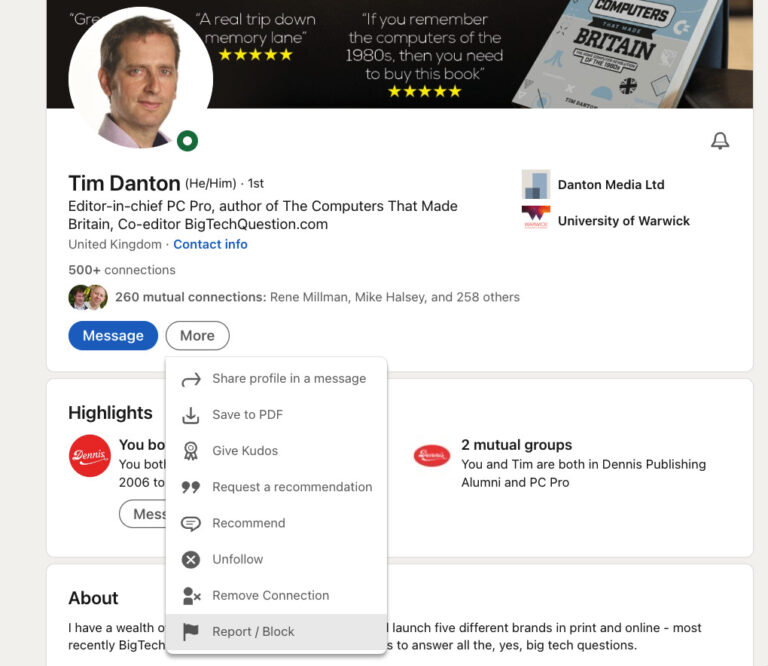Image resolution: width=768 pixels, height=666 pixels.
Task: Click the Danton Media Ltd company logo
Action: (x=536, y=184)
